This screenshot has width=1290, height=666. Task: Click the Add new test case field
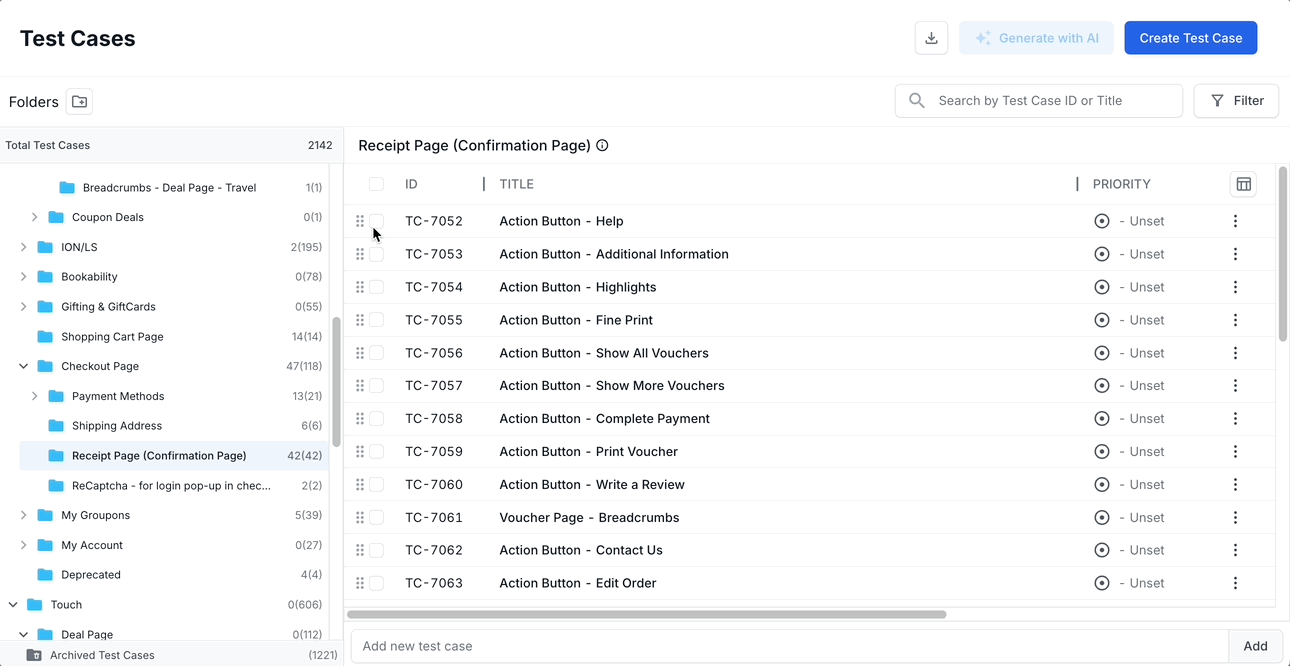click(x=788, y=646)
